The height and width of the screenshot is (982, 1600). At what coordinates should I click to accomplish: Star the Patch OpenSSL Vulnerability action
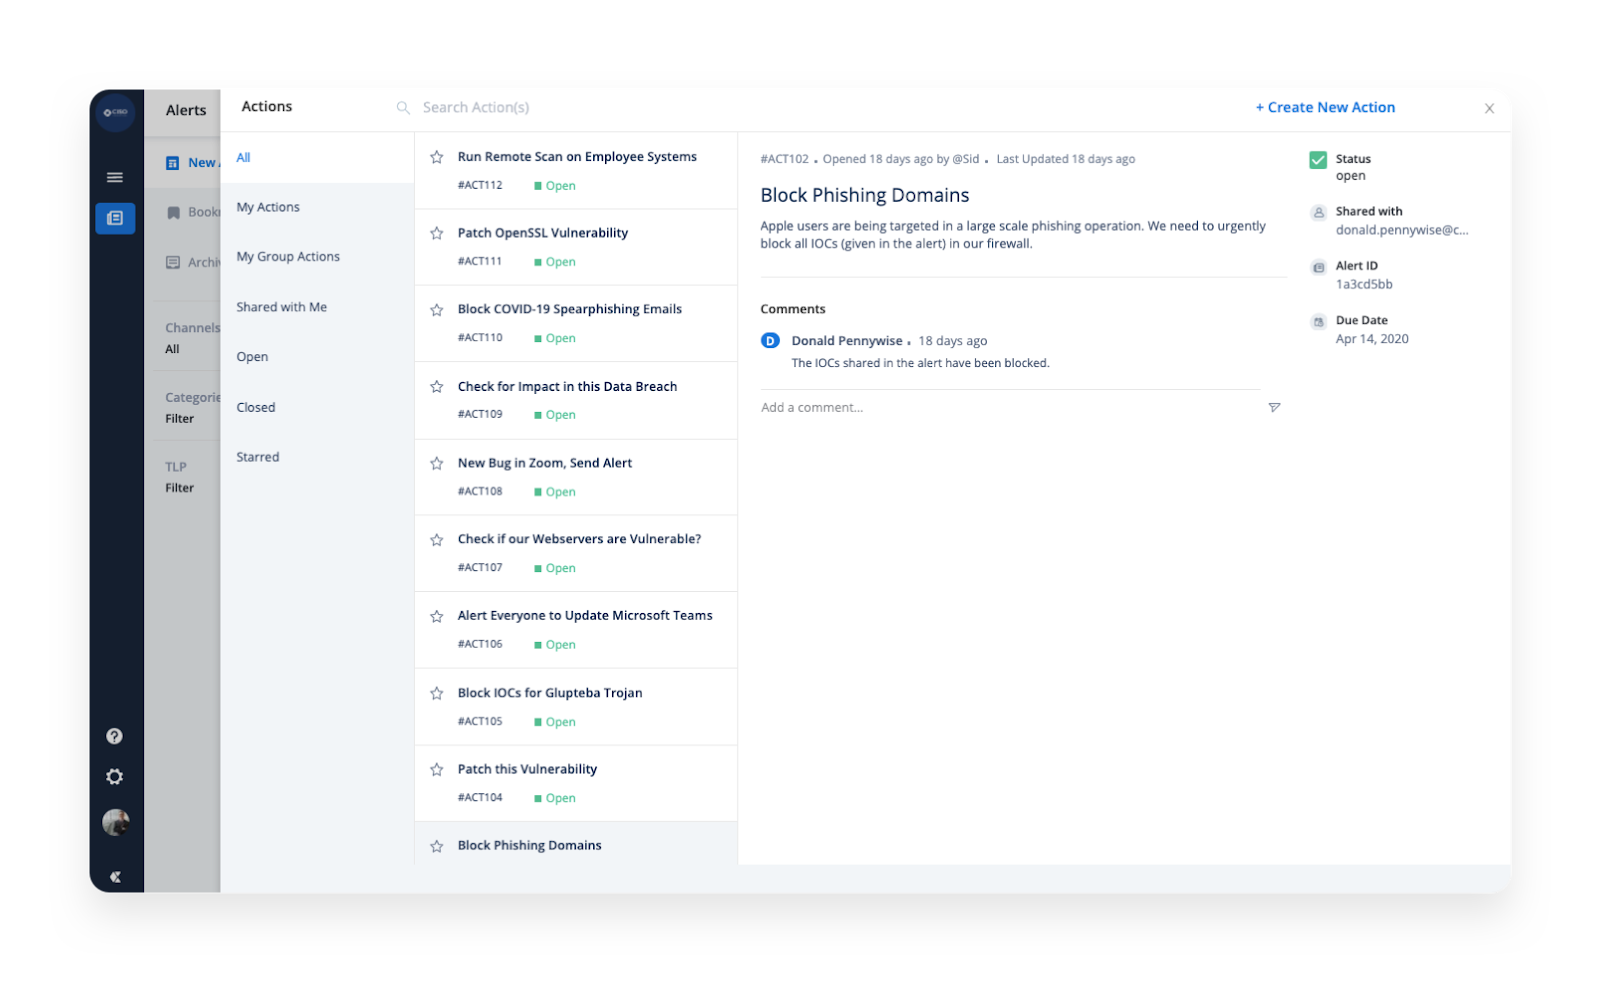(437, 233)
